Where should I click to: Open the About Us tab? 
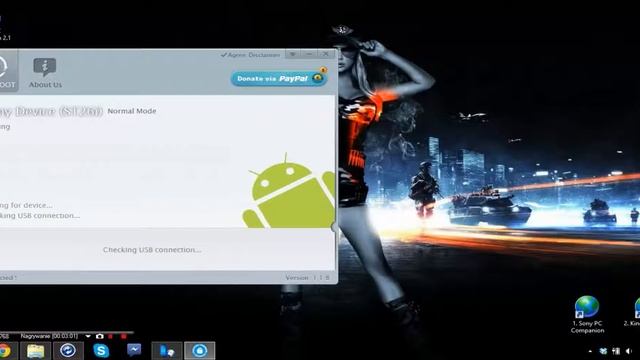click(x=45, y=73)
